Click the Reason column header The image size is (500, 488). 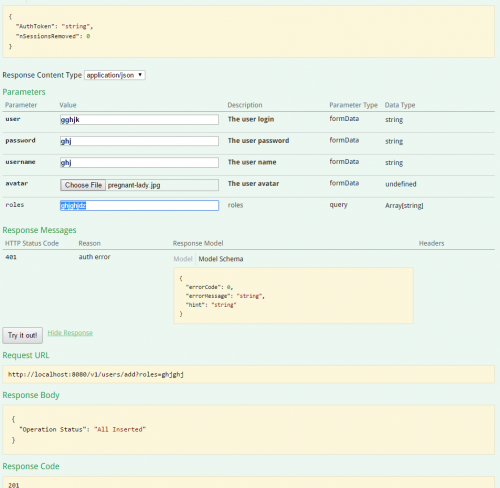[x=90, y=243]
